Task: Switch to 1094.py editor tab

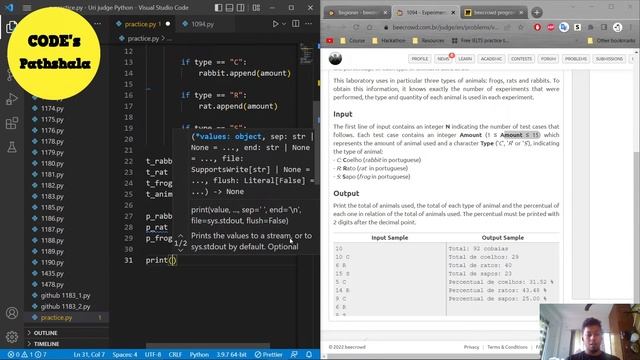Action: point(202,24)
